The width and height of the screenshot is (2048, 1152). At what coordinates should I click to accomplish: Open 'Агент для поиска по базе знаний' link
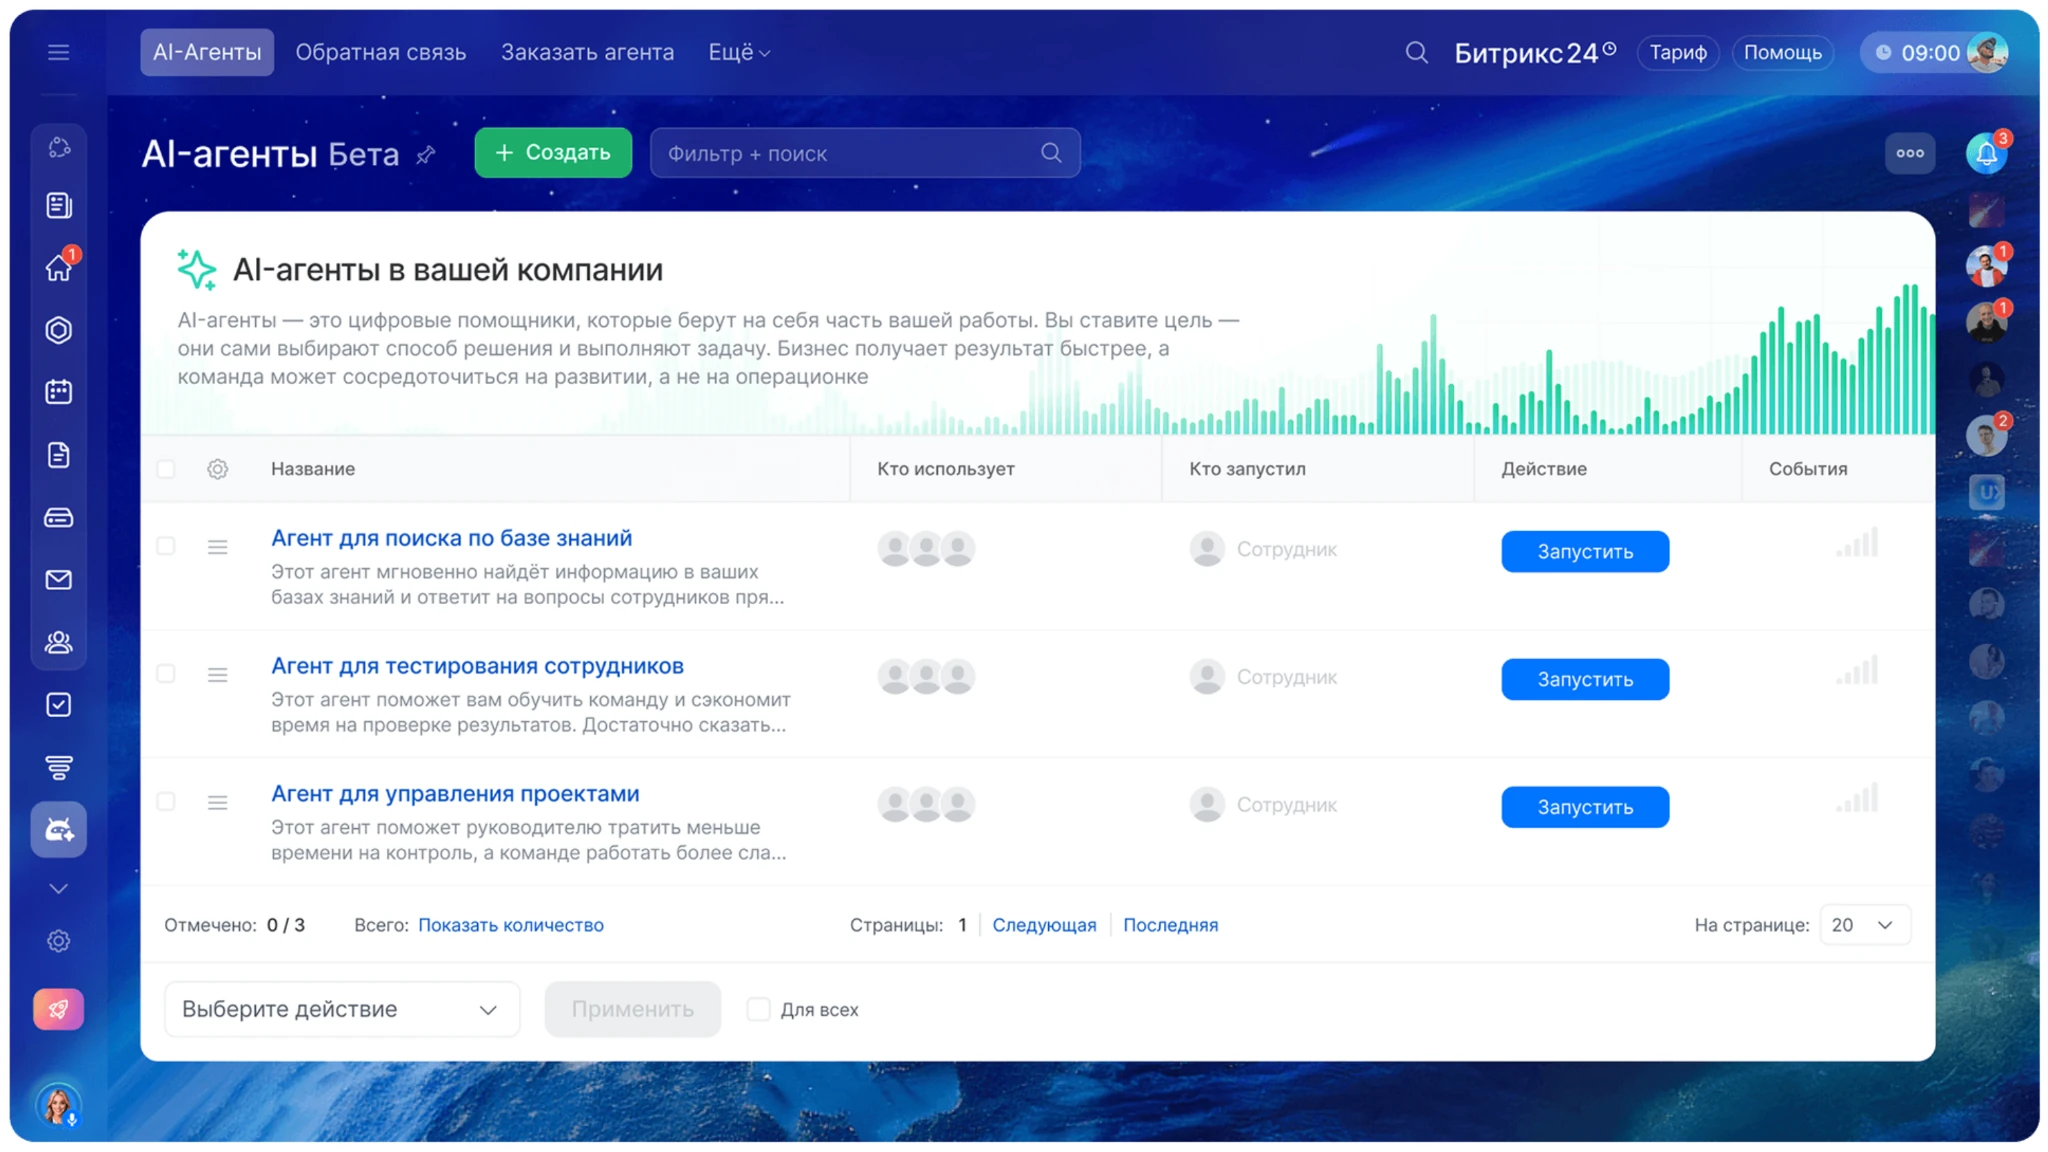click(452, 538)
